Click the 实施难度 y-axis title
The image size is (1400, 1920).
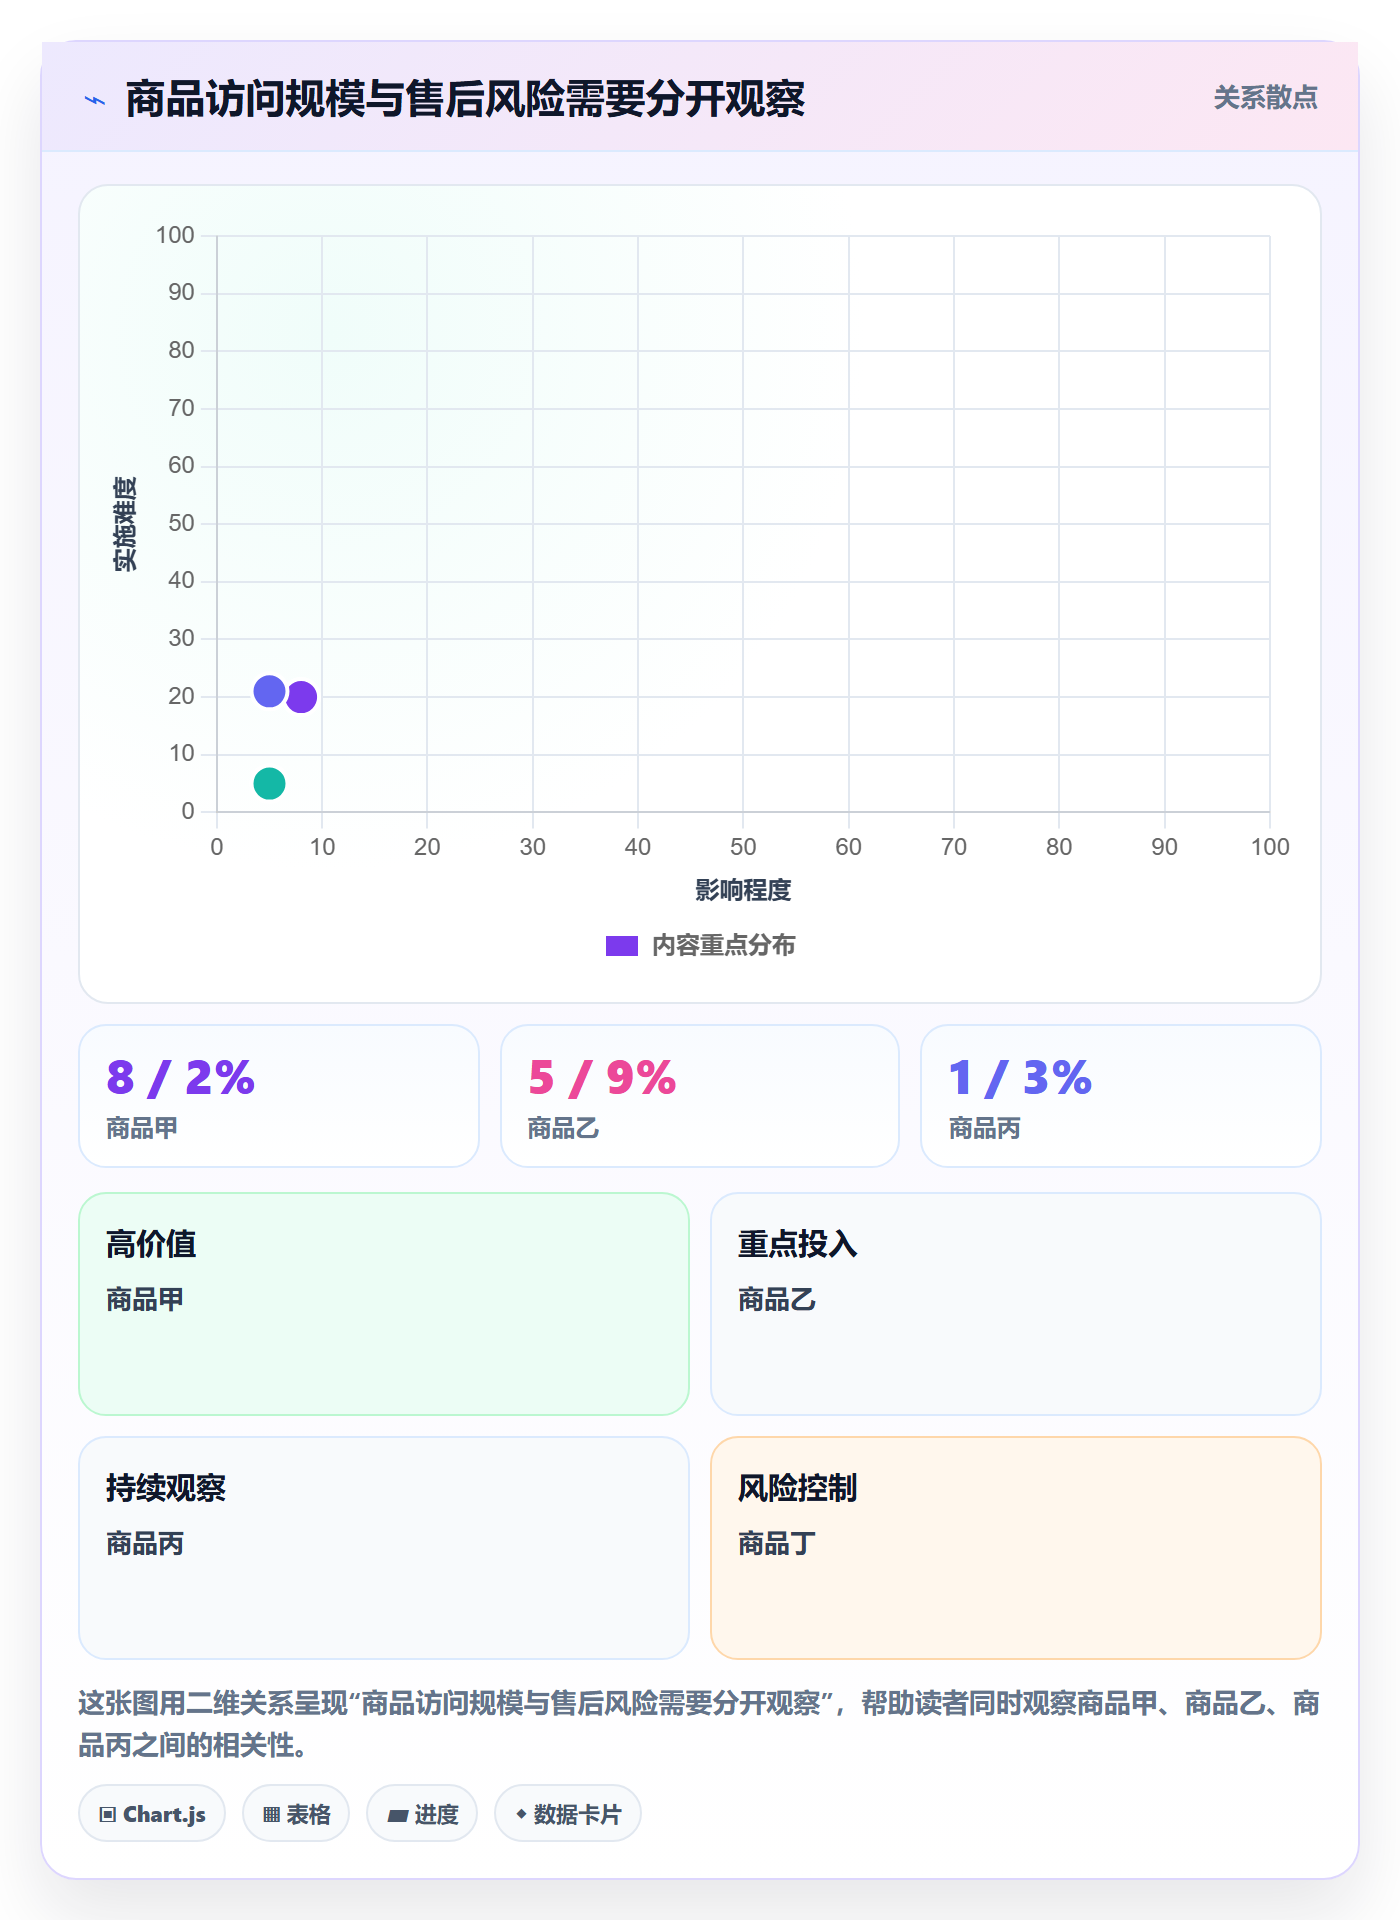pos(125,524)
